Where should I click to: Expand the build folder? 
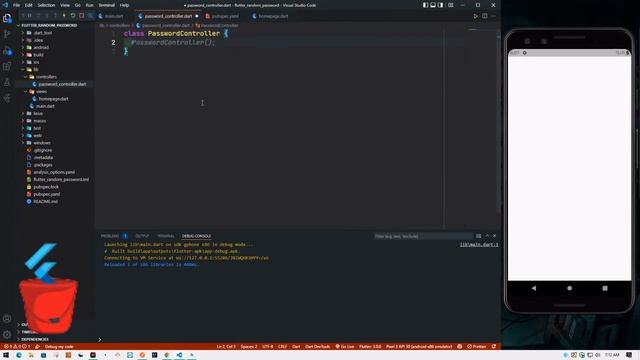point(38,55)
